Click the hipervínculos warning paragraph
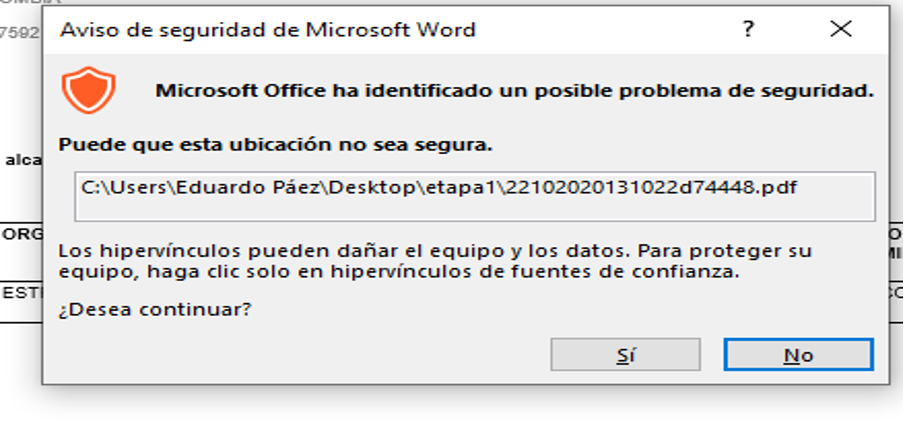Viewport: 904px width, 427px height. 435,261
